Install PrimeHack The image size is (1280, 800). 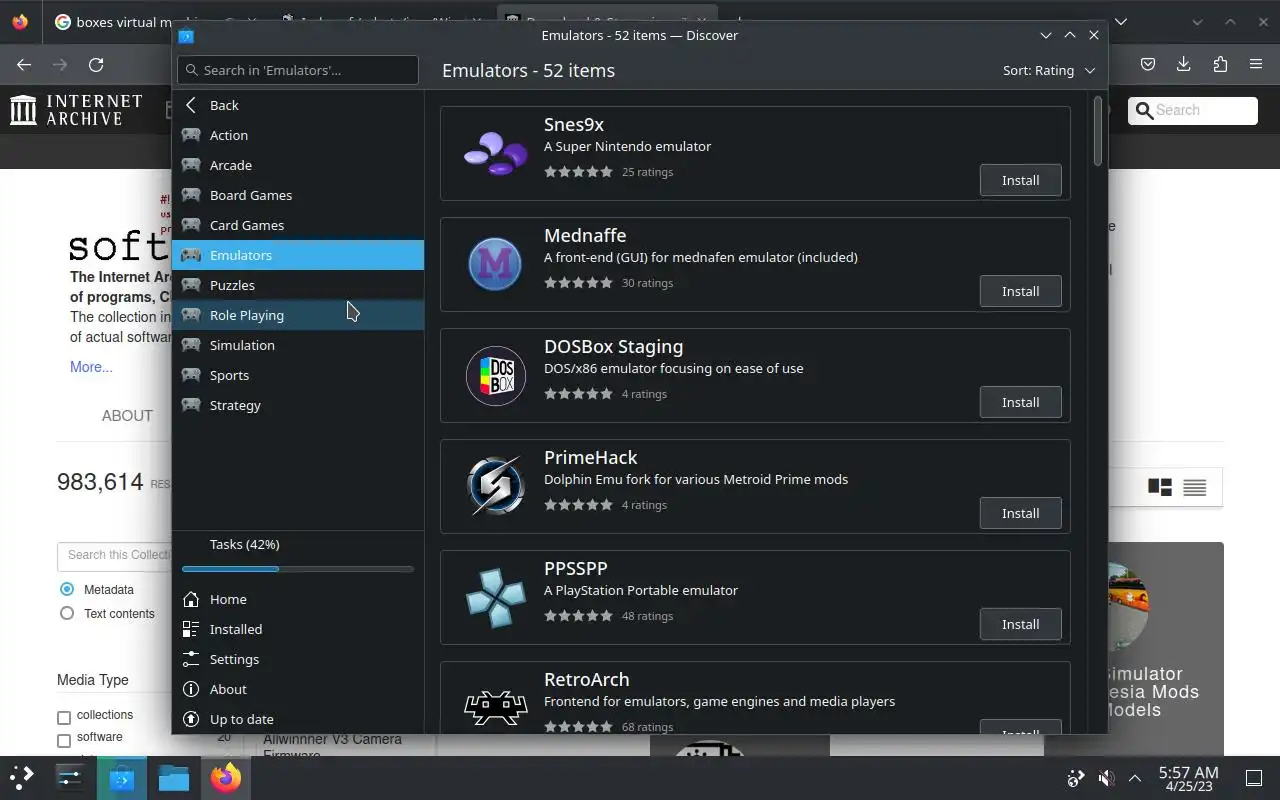[x=1020, y=513]
